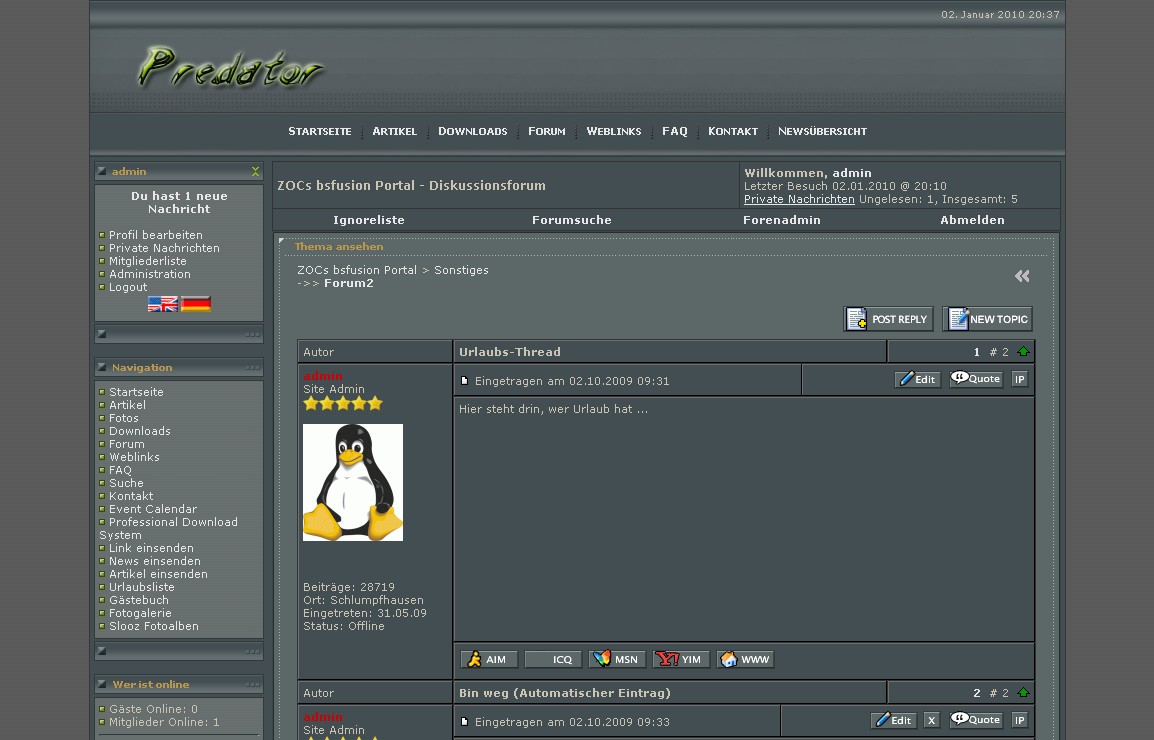Image resolution: width=1154 pixels, height=740 pixels.
Task: Contact admin via AIM icon
Action: pos(489,660)
